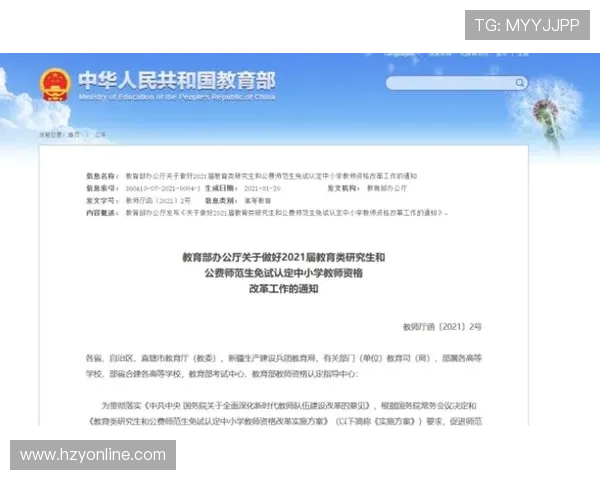The width and height of the screenshot is (600, 480).
Task: Click the TG: MYYJJPP watermark label
Action: coord(527,25)
